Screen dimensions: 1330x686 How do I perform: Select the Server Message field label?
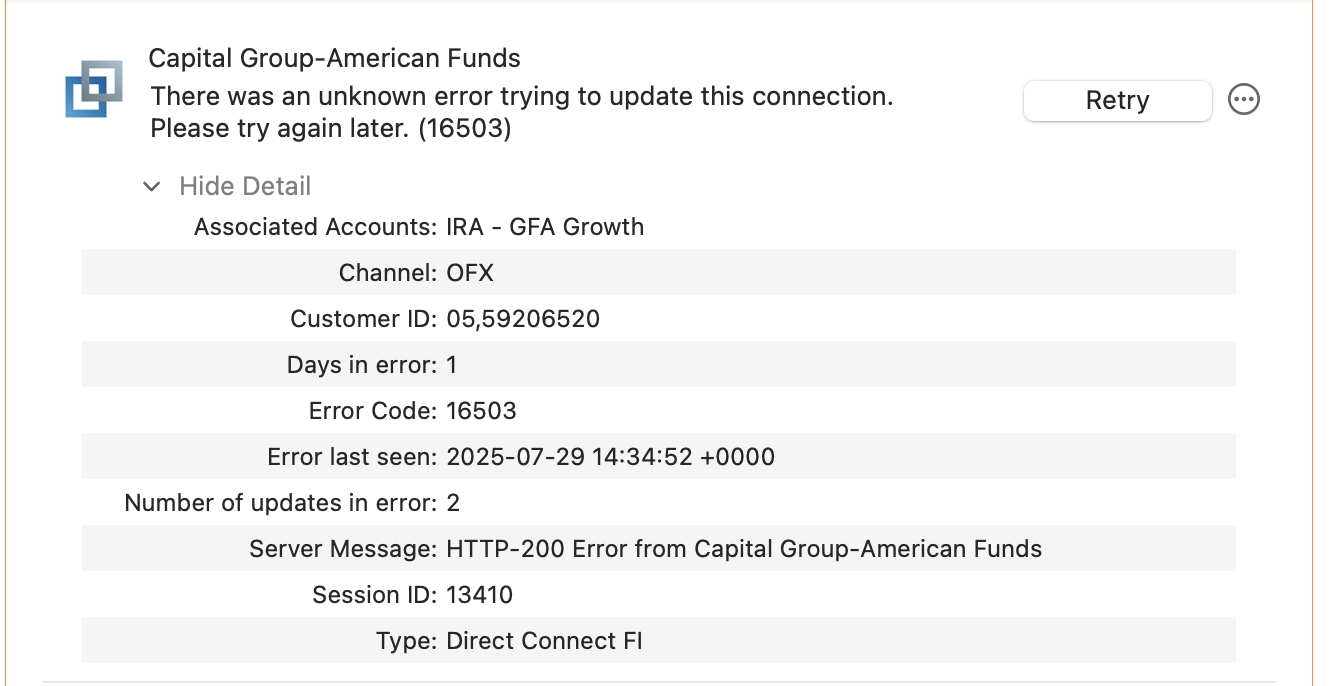343,549
